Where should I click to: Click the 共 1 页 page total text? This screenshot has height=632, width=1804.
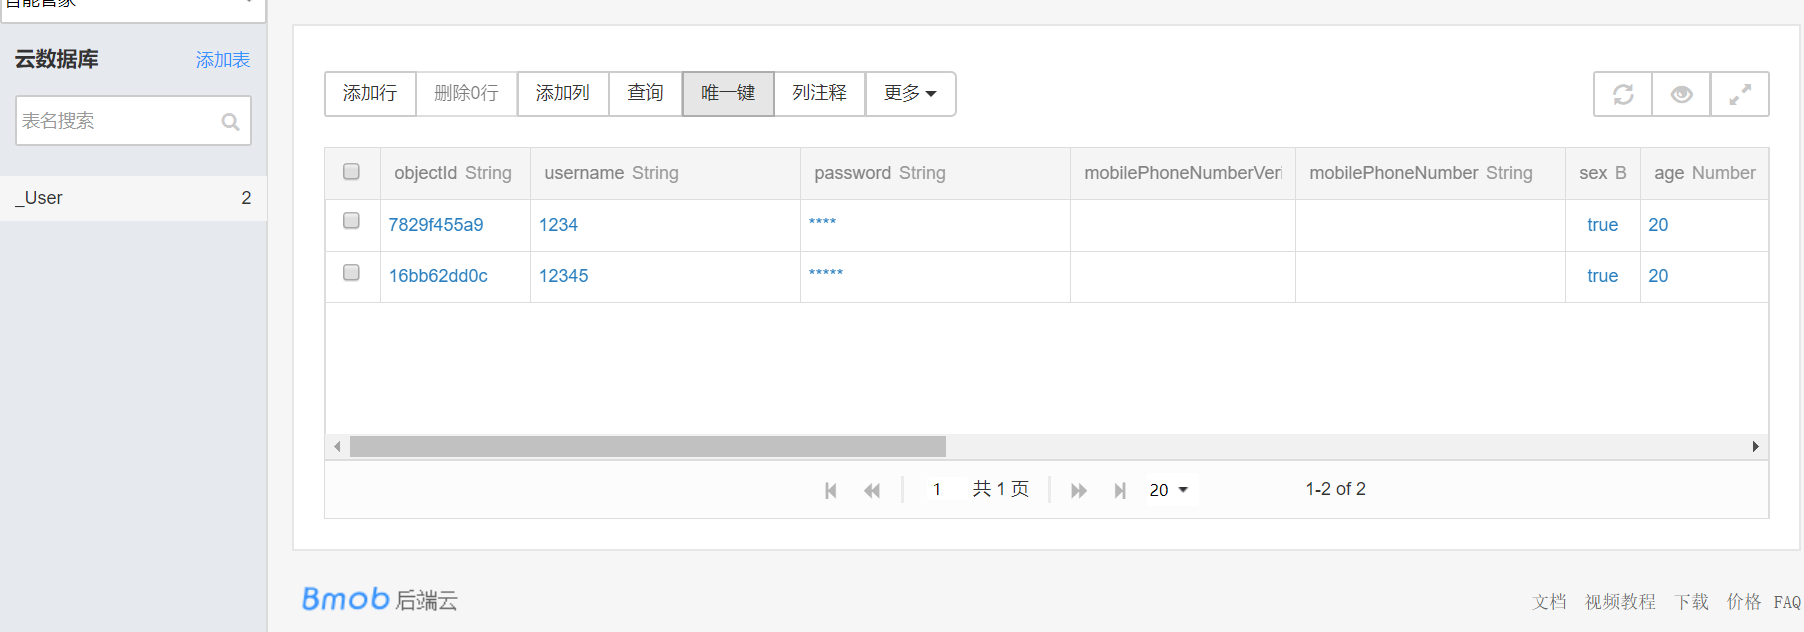[x=1001, y=489]
